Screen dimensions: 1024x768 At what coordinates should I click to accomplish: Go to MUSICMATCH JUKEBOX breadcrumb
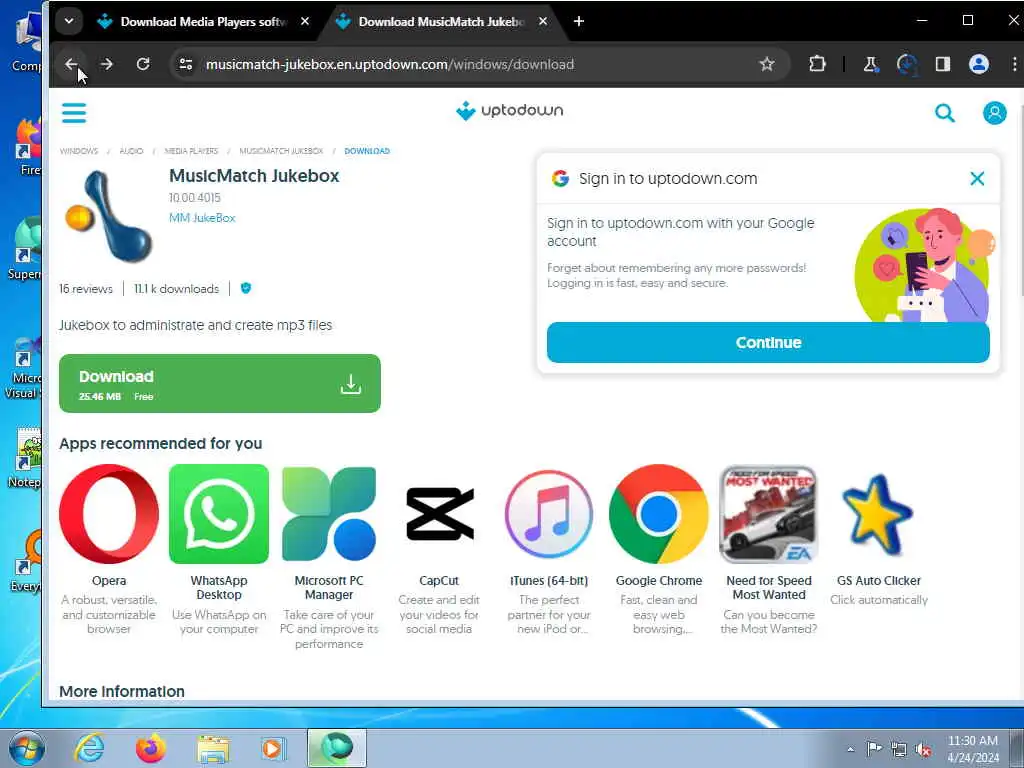point(281,151)
